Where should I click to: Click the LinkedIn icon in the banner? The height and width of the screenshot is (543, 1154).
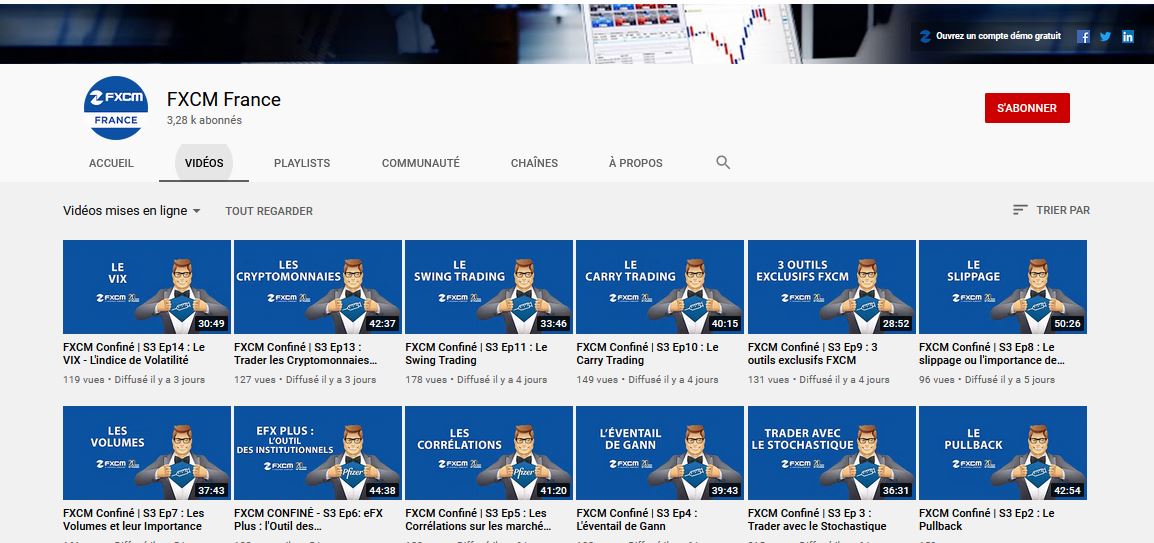pos(1128,36)
